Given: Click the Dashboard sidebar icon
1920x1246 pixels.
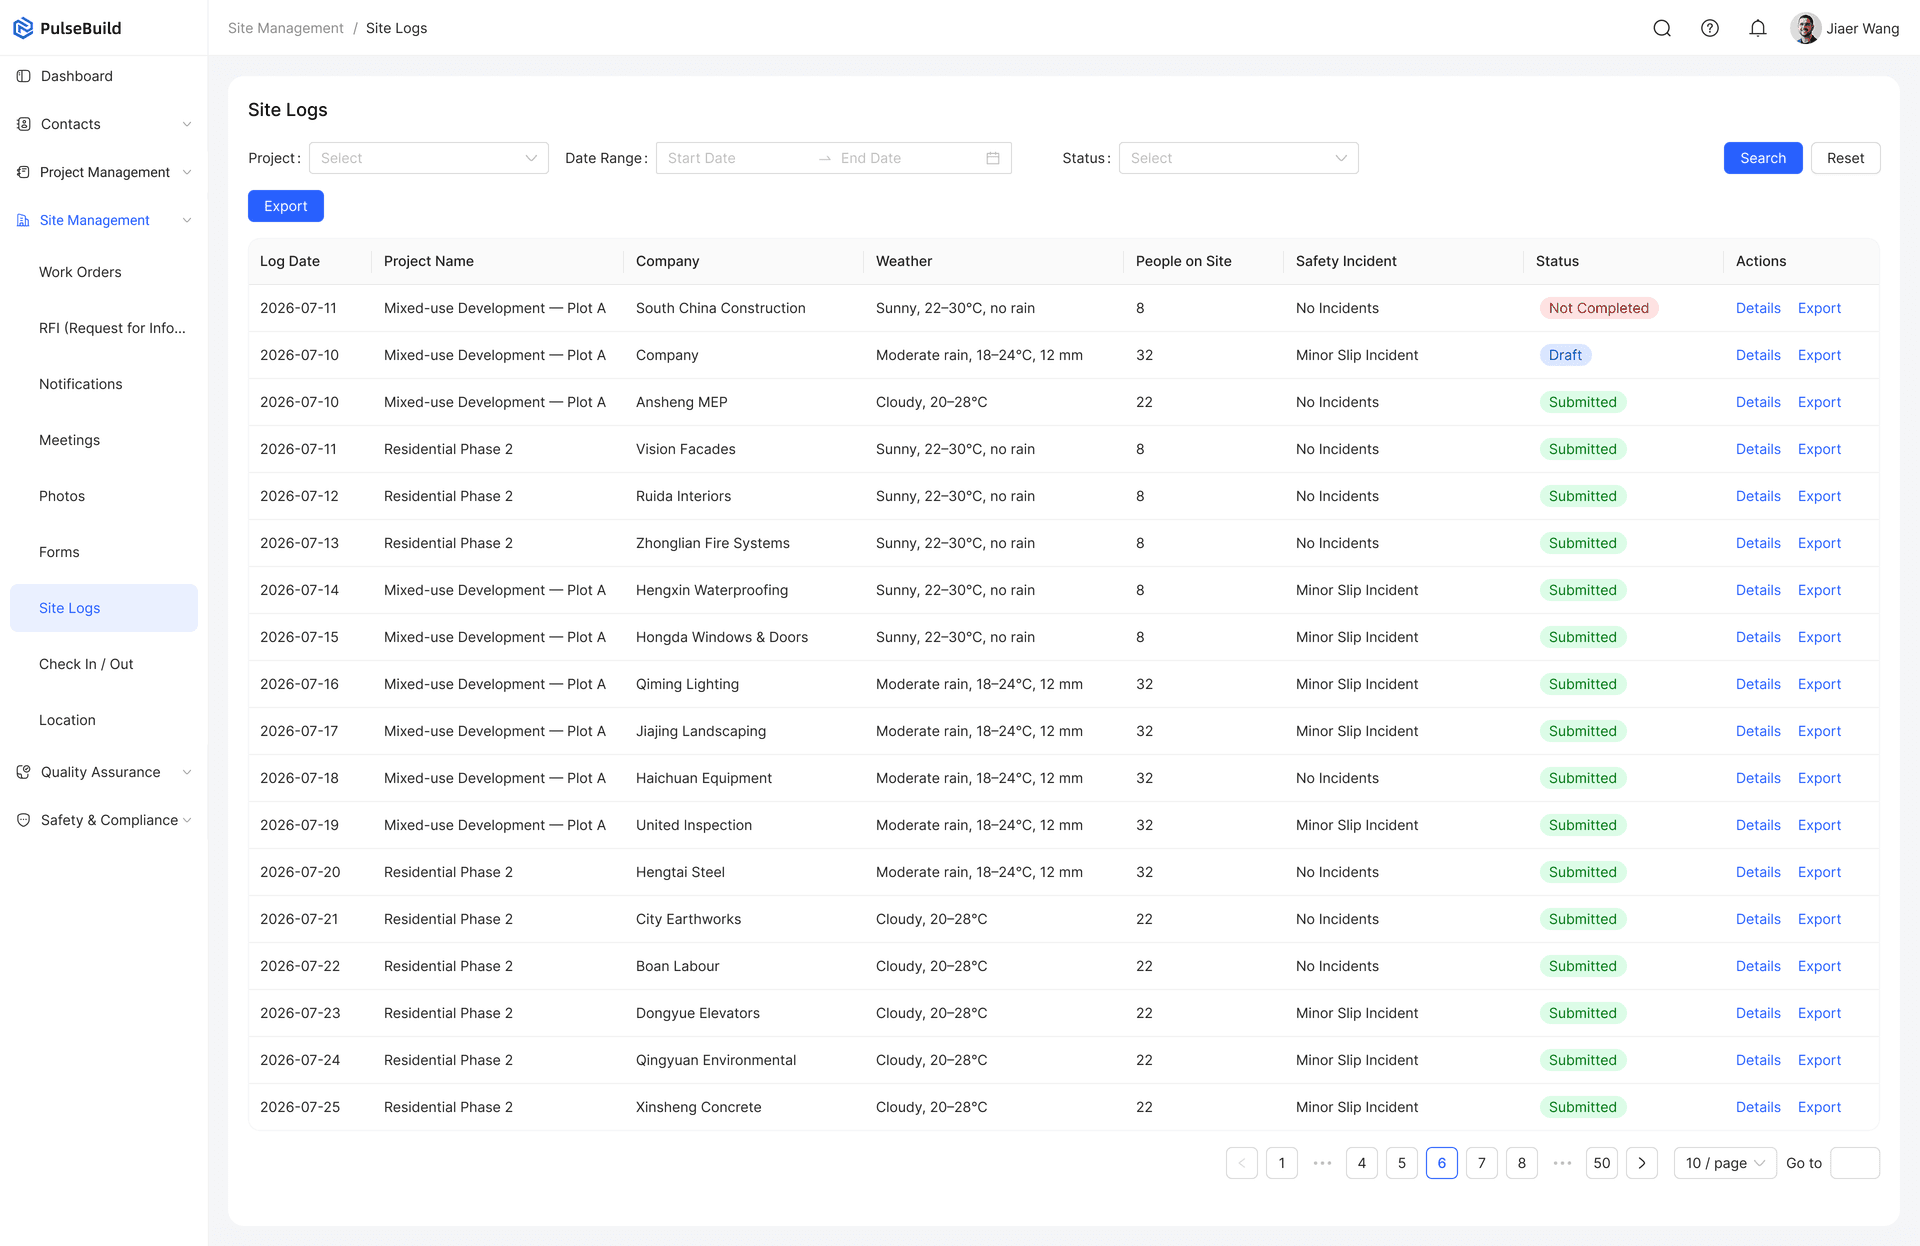Looking at the screenshot, I should pos(24,76).
